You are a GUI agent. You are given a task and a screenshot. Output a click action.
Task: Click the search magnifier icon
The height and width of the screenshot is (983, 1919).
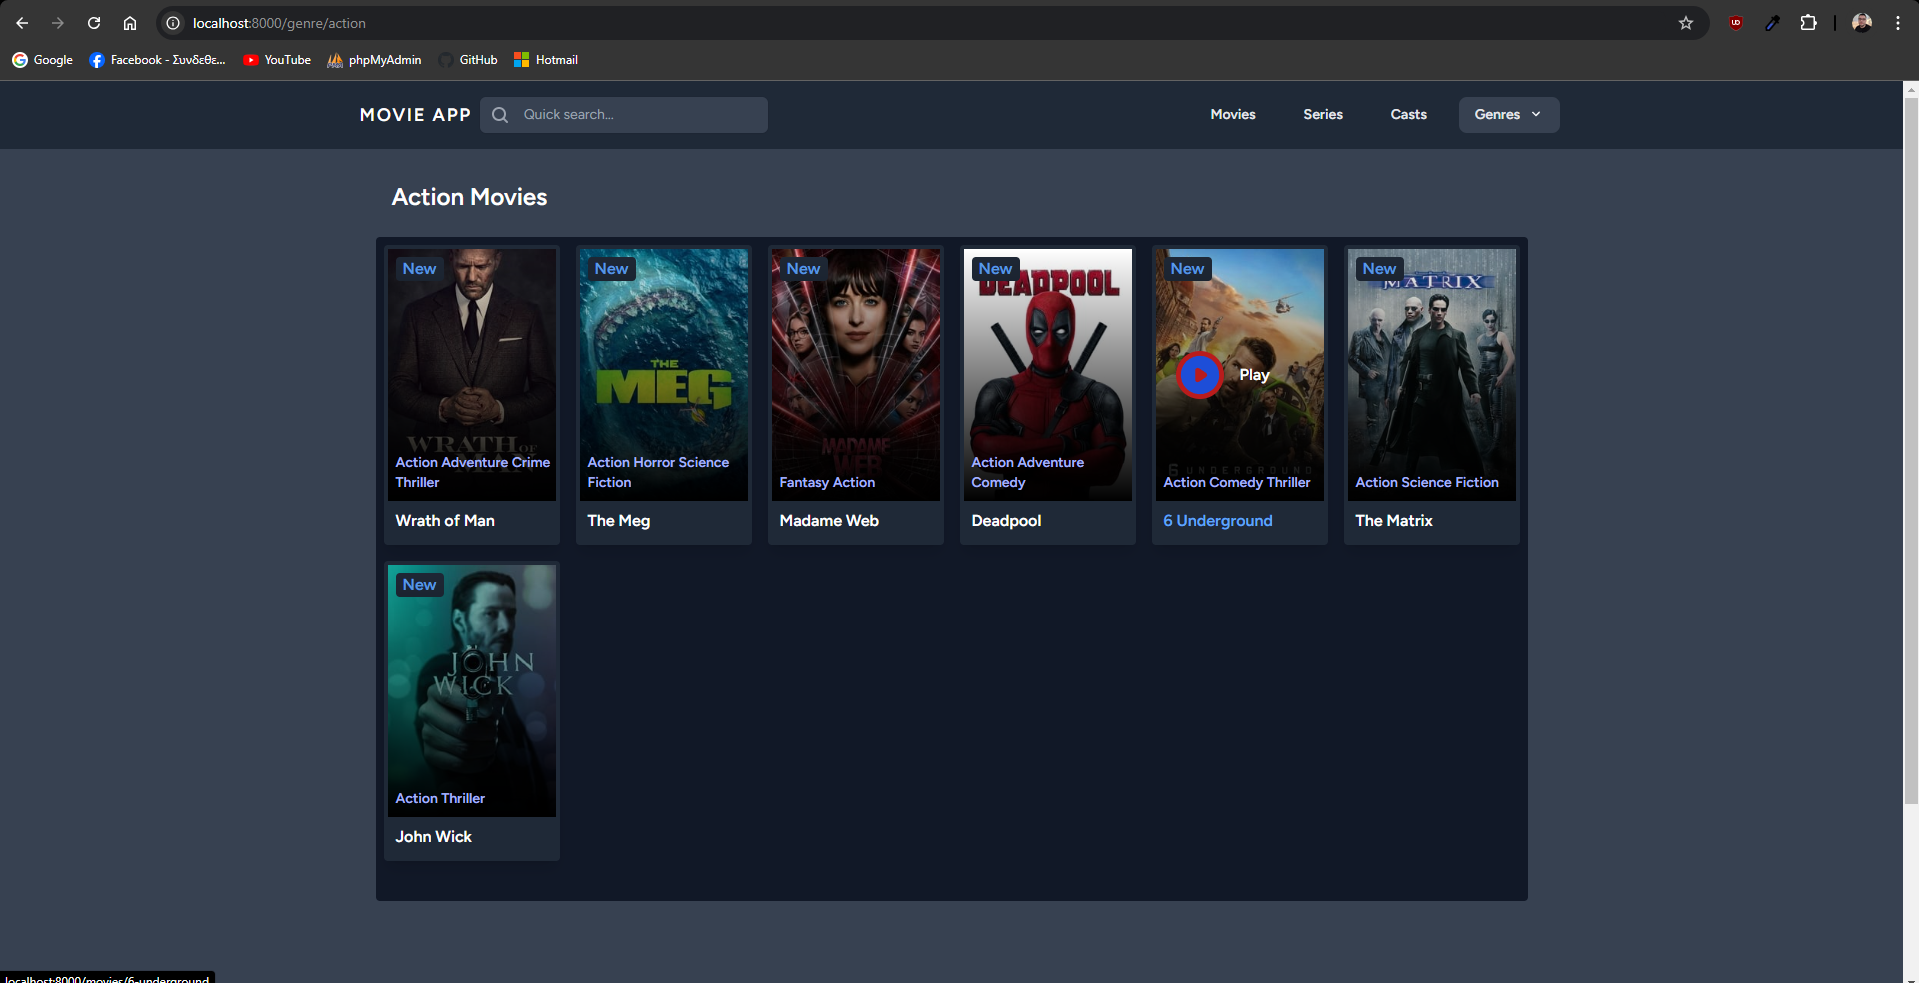tap(500, 115)
